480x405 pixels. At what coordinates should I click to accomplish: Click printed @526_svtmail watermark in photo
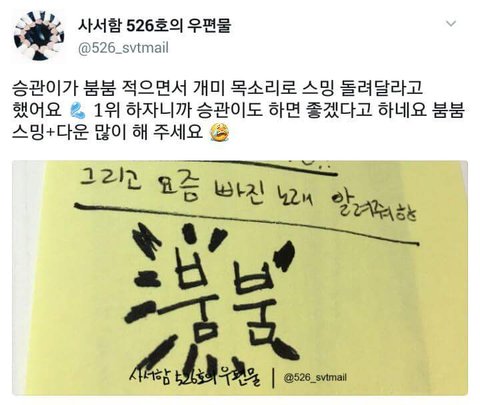(x=315, y=377)
